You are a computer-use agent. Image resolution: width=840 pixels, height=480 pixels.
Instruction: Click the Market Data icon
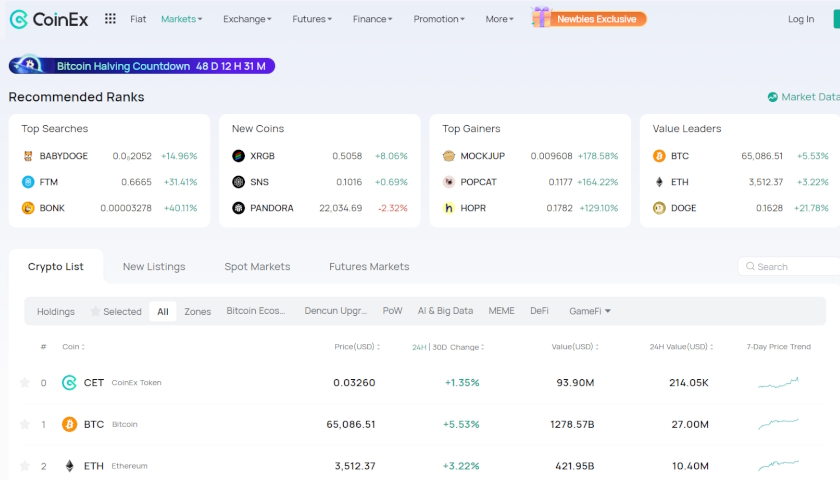tap(772, 97)
